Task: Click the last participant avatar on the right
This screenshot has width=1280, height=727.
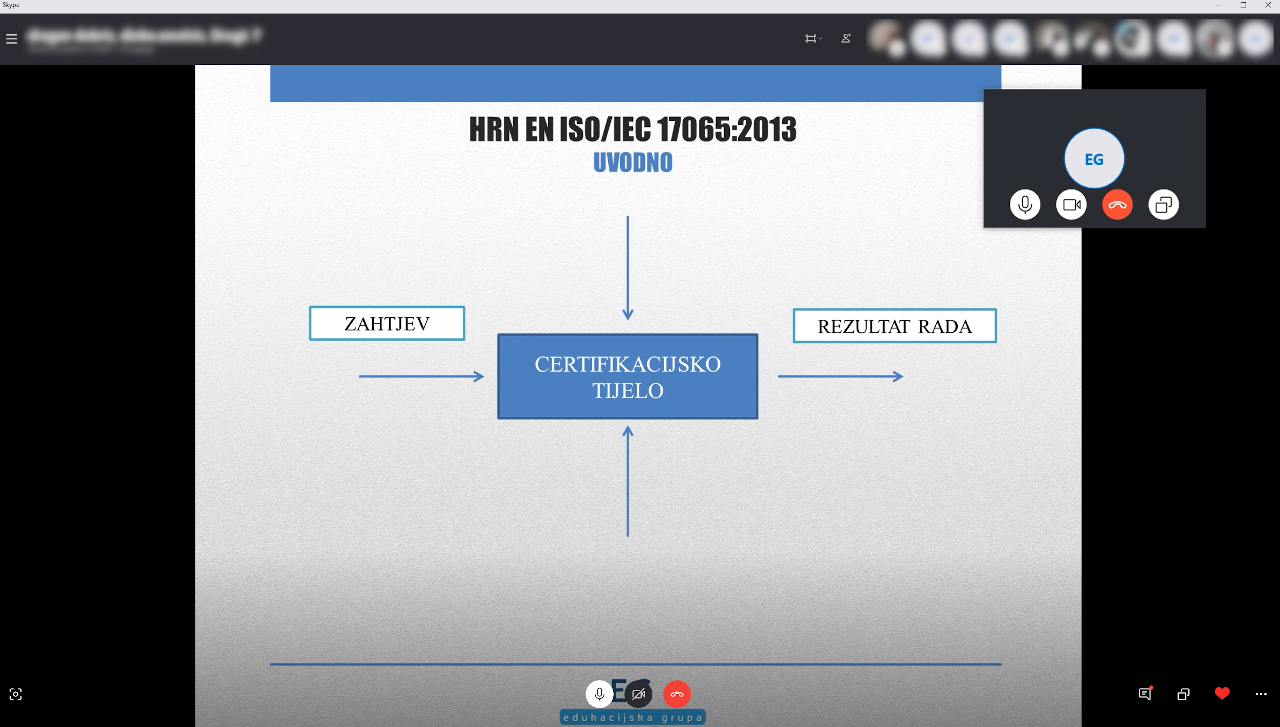Action: [x=1254, y=39]
